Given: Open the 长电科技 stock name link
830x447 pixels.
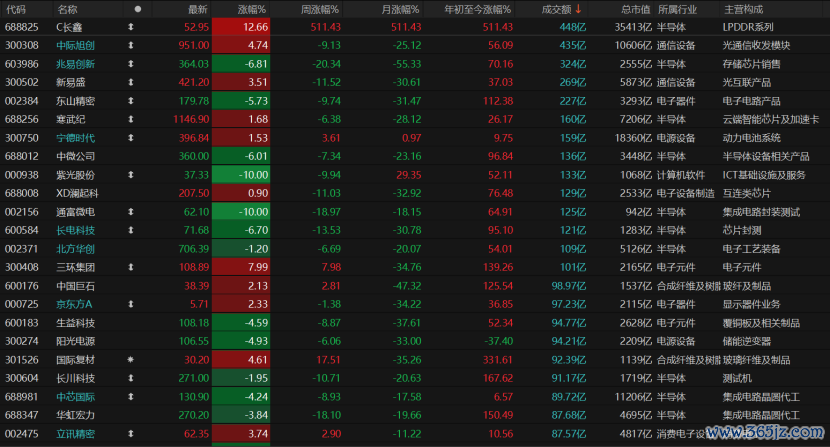Looking at the screenshot, I should point(76,230).
